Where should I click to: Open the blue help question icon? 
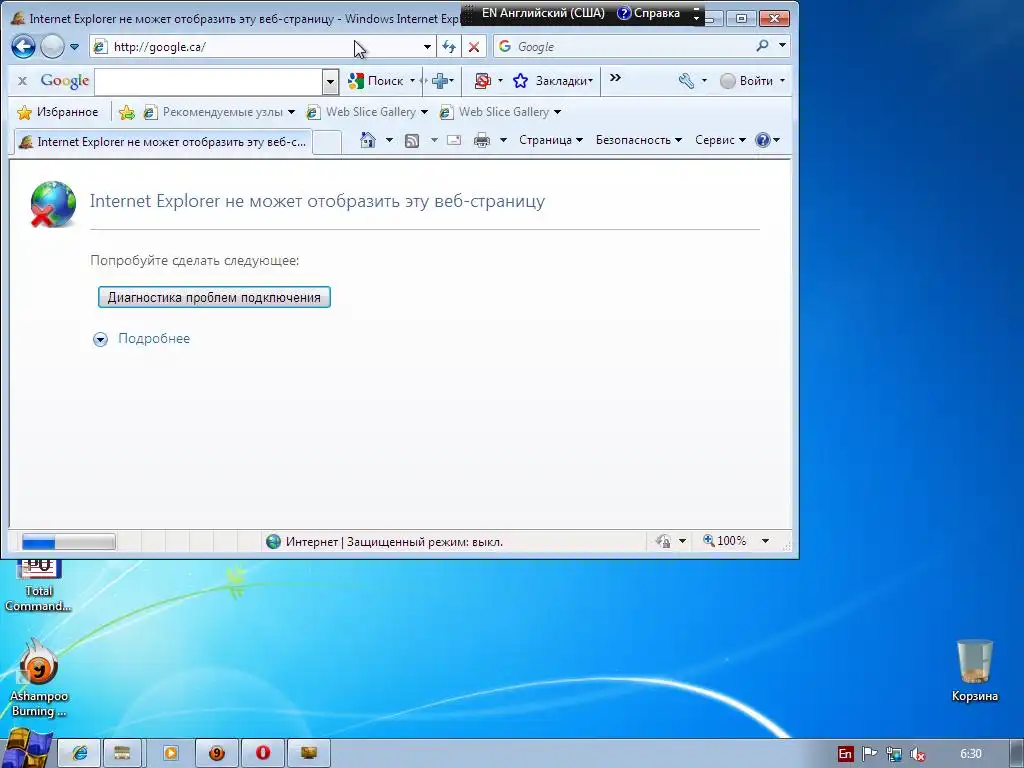click(x=762, y=140)
